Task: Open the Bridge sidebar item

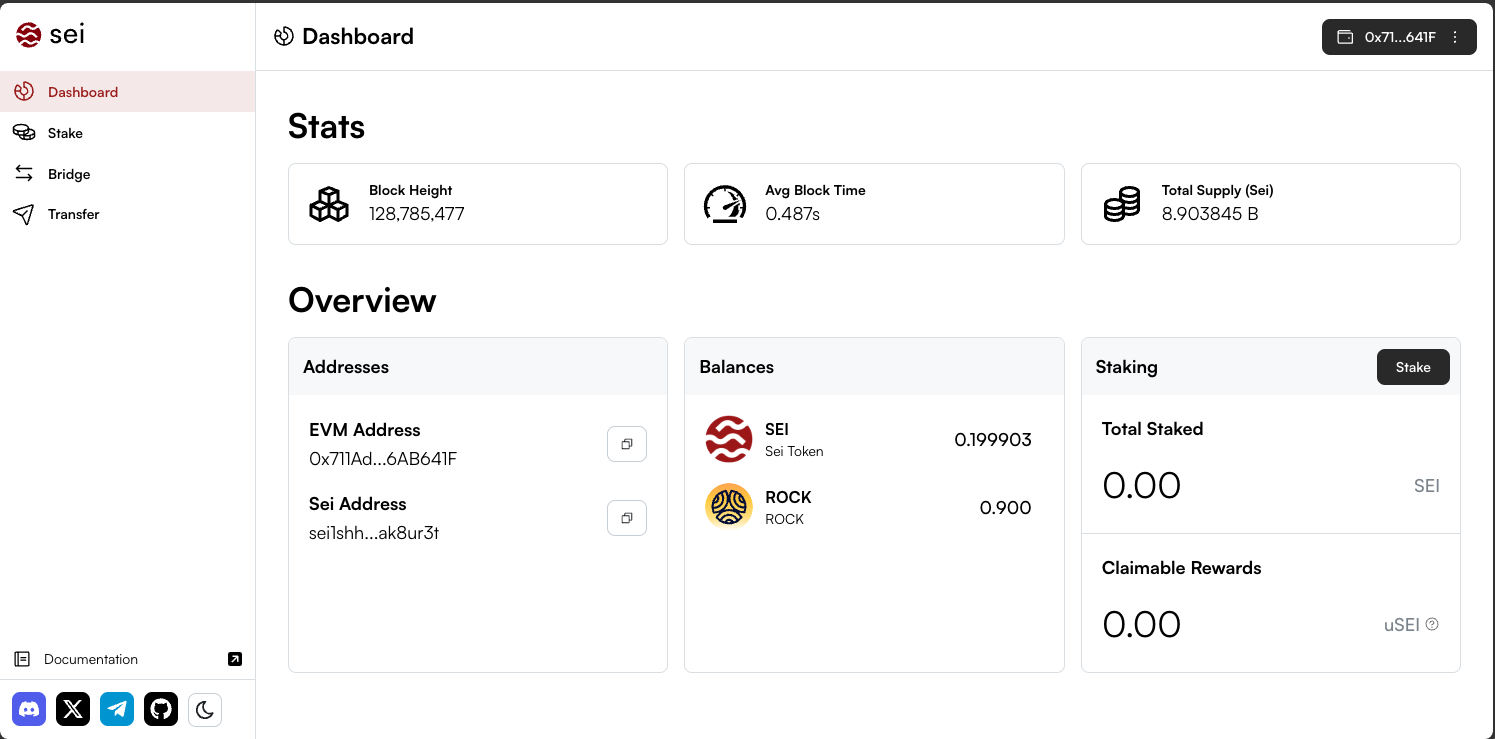Action: click(x=127, y=174)
